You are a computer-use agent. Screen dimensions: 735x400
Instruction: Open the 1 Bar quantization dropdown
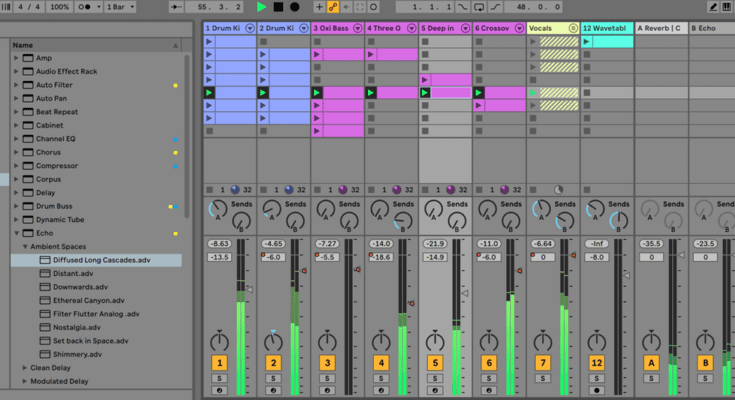tap(121, 7)
